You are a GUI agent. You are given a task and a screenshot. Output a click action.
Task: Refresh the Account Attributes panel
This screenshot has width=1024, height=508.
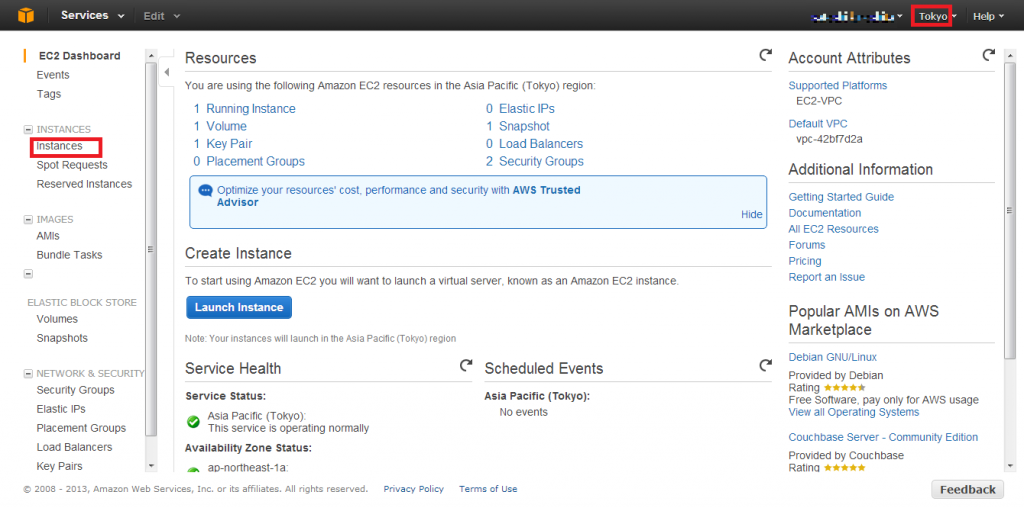pyautogui.click(x=989, y=56)
